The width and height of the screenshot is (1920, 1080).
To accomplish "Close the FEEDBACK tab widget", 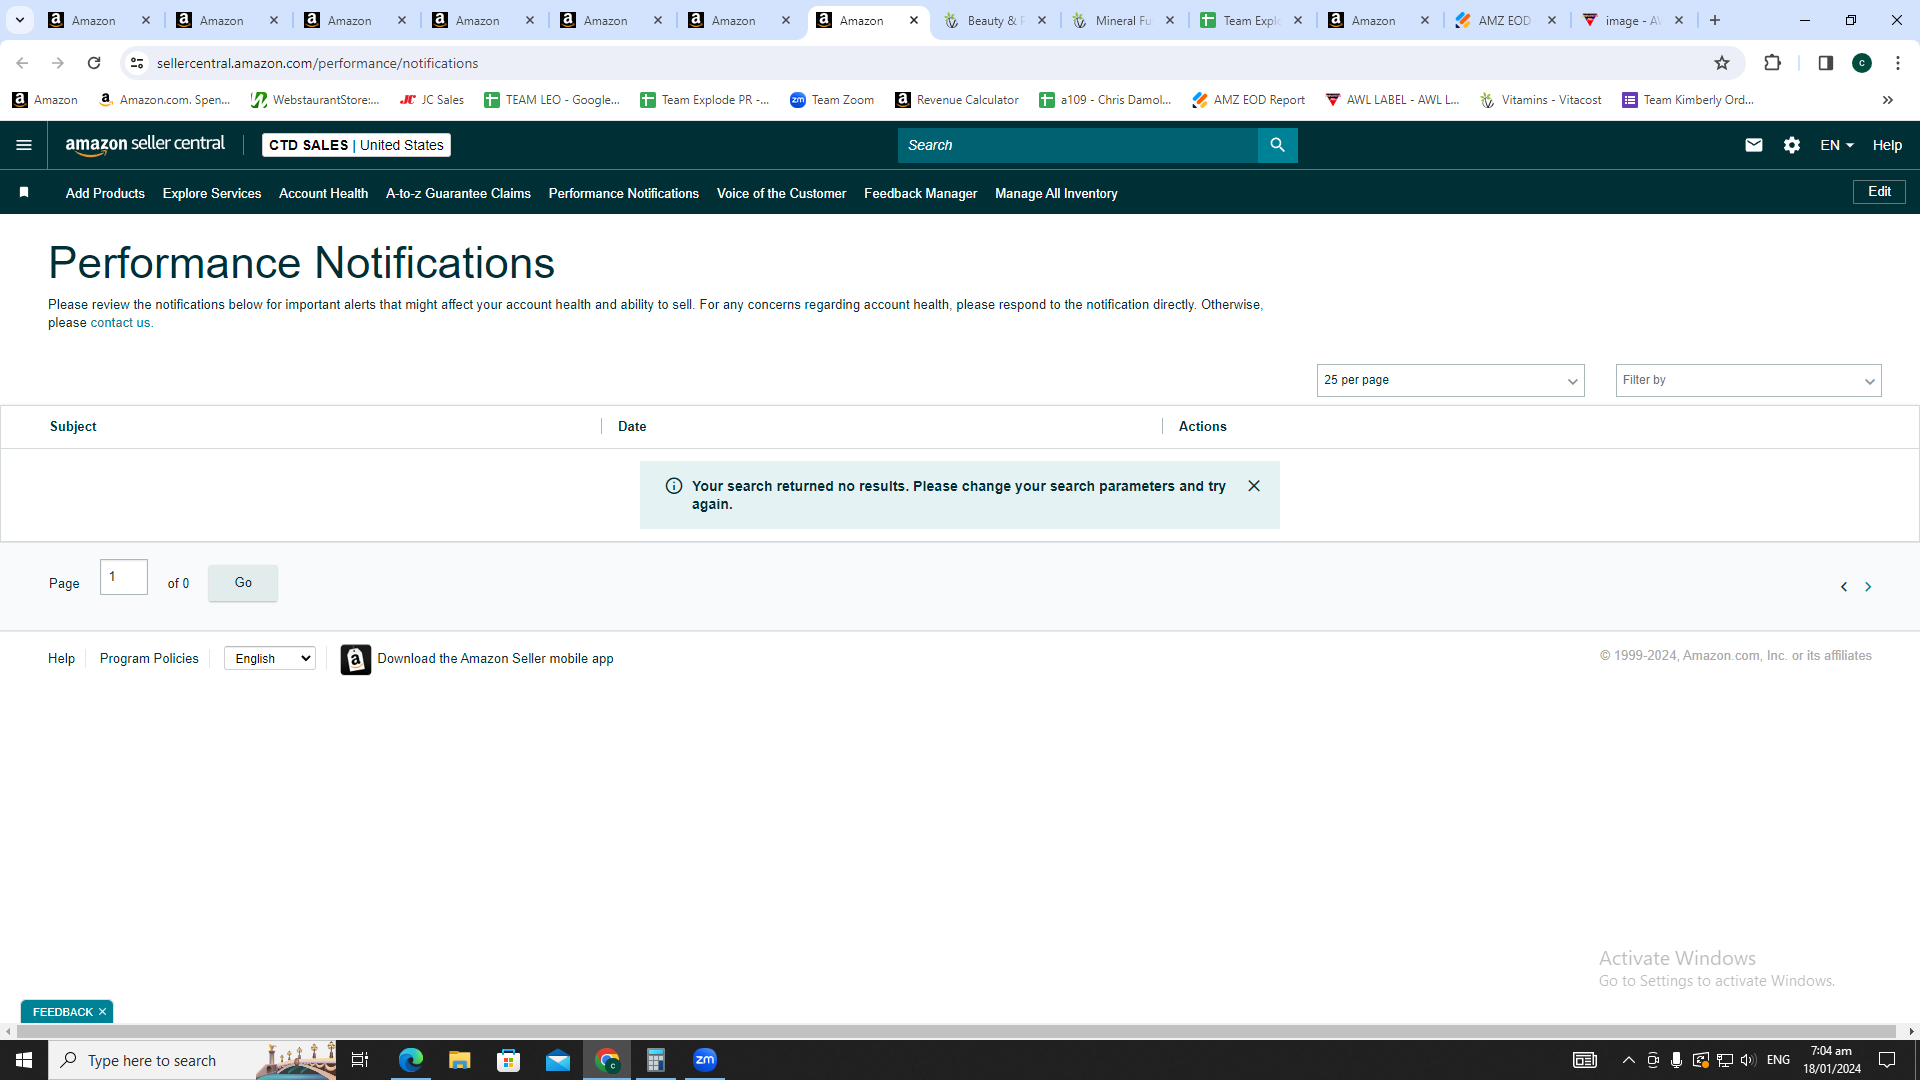I will click(102, 1012).
